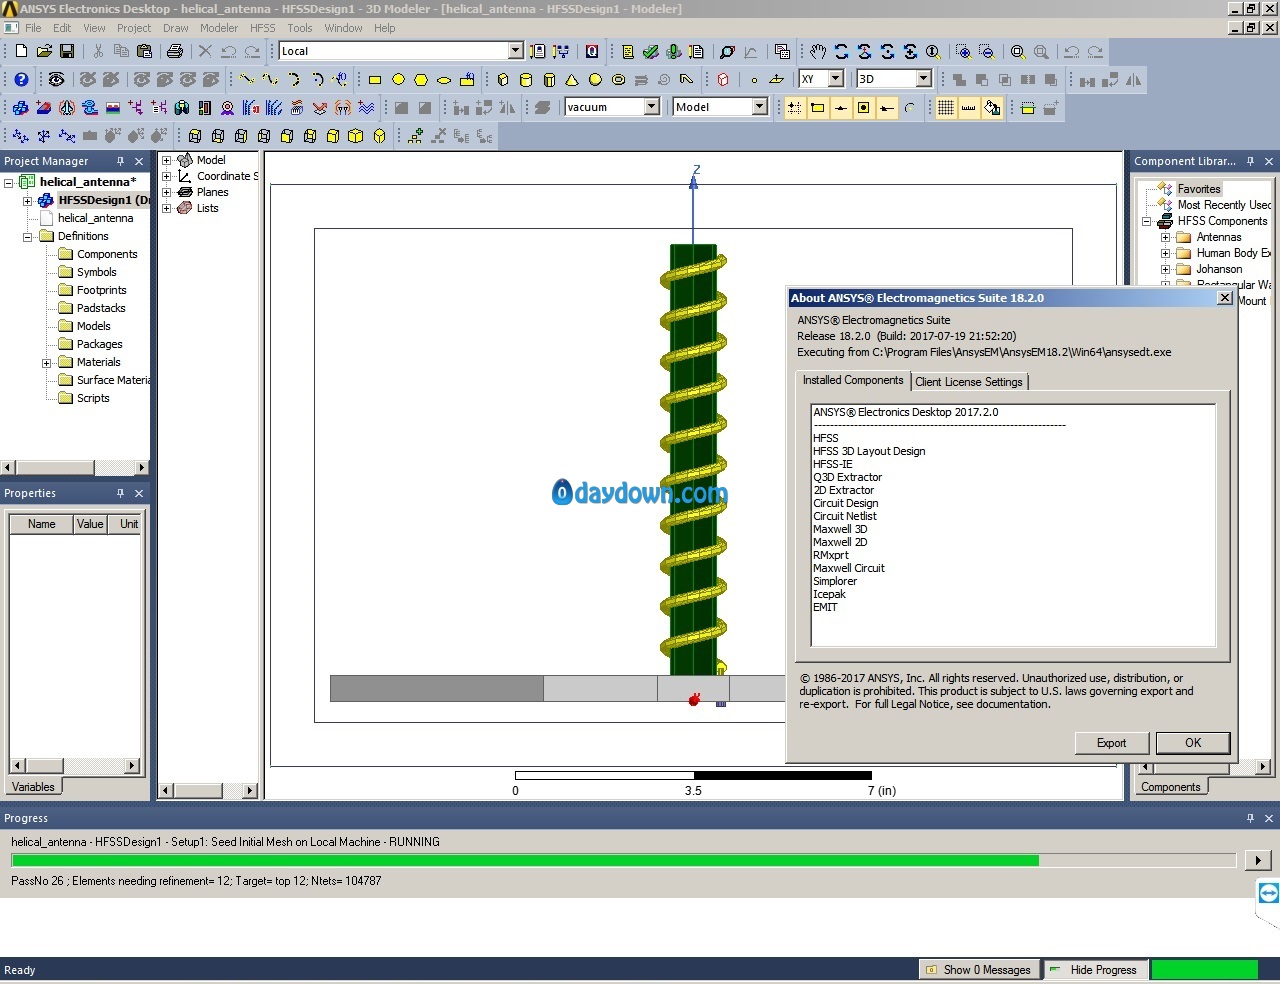Select the Draw Box tool
1280x984 pixels.
503,79
